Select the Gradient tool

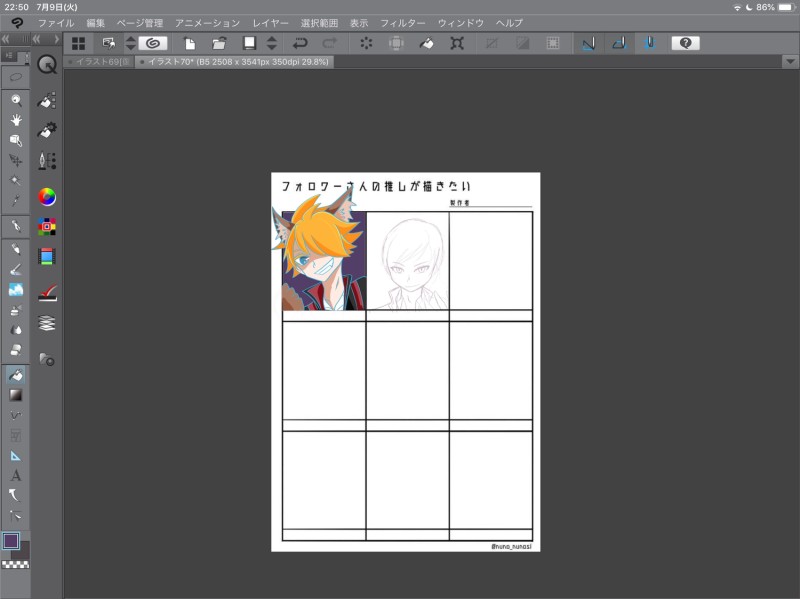click(16, 395)
